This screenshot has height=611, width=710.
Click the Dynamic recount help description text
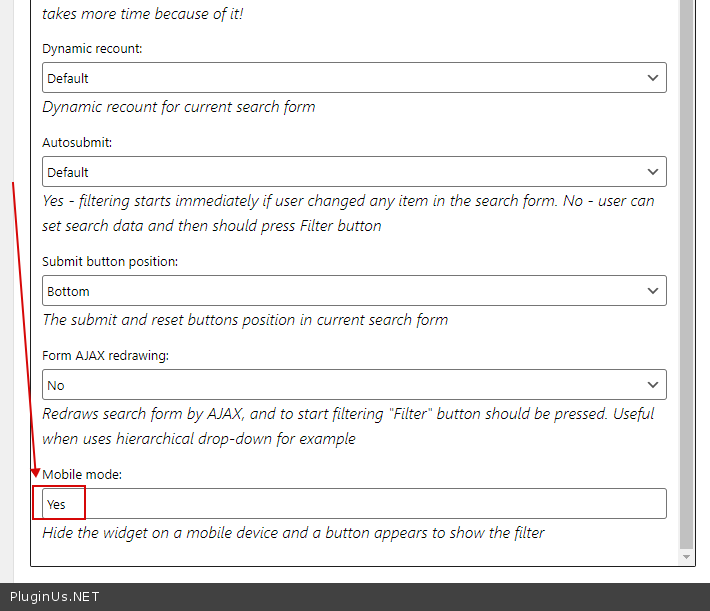click(x=178, y=107)
